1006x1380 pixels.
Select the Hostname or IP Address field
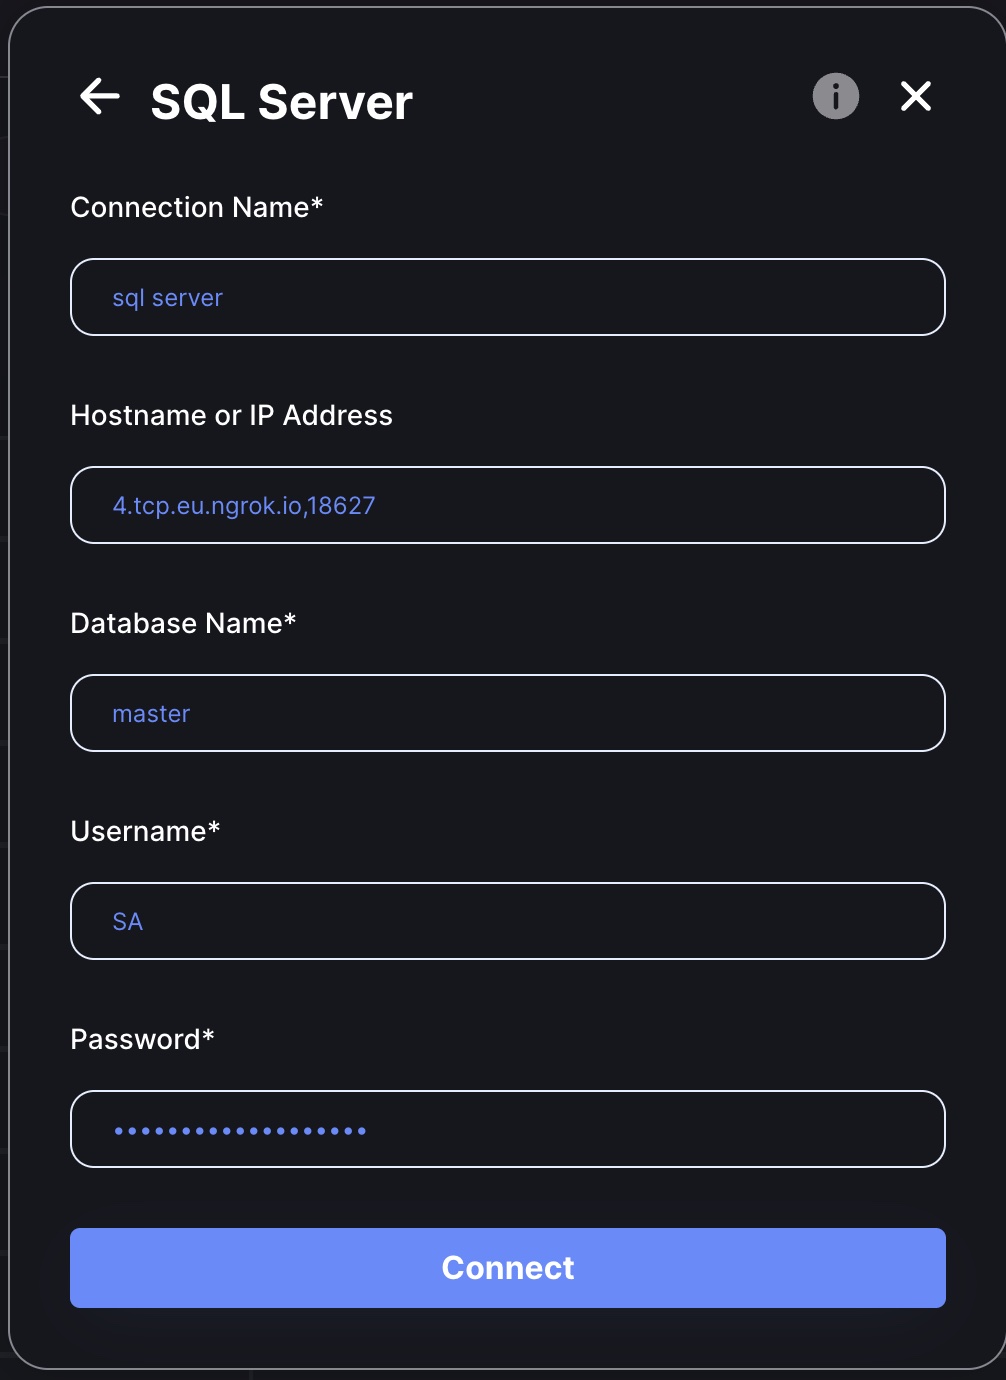(x=508, y=505)
